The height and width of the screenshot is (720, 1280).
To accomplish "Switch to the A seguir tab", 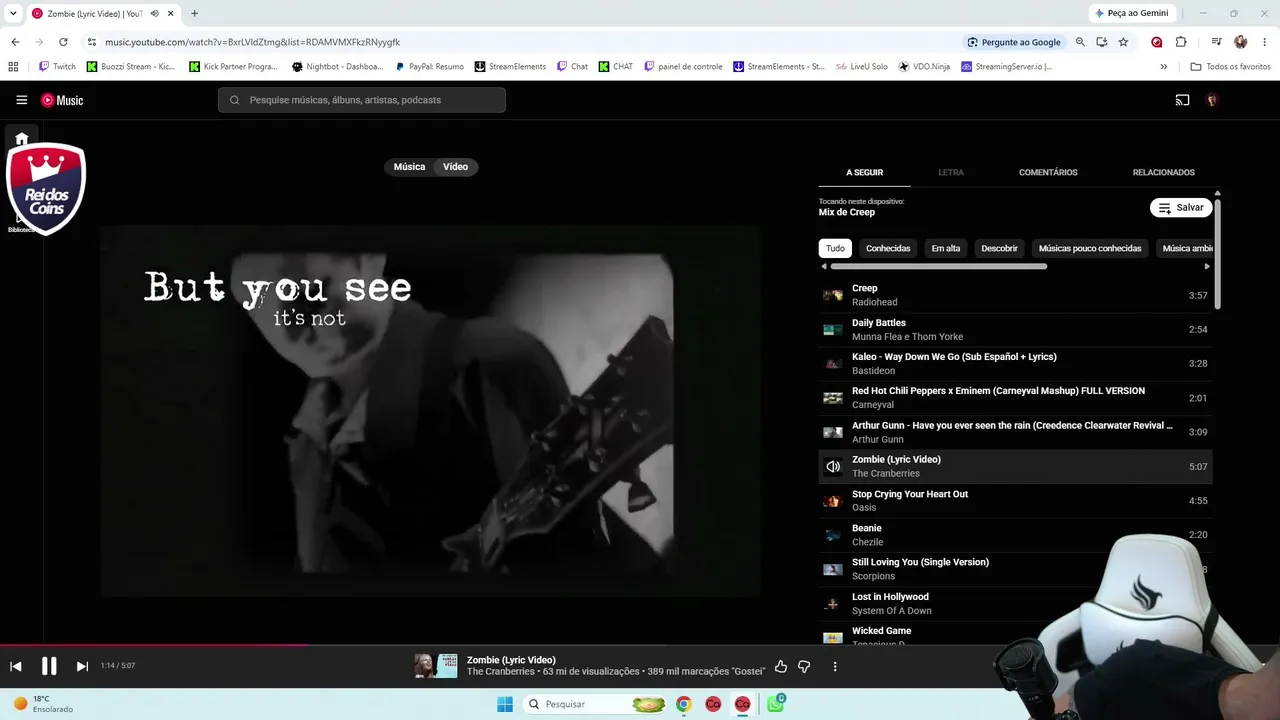I will pyautogui.click(x=865, y=172).
